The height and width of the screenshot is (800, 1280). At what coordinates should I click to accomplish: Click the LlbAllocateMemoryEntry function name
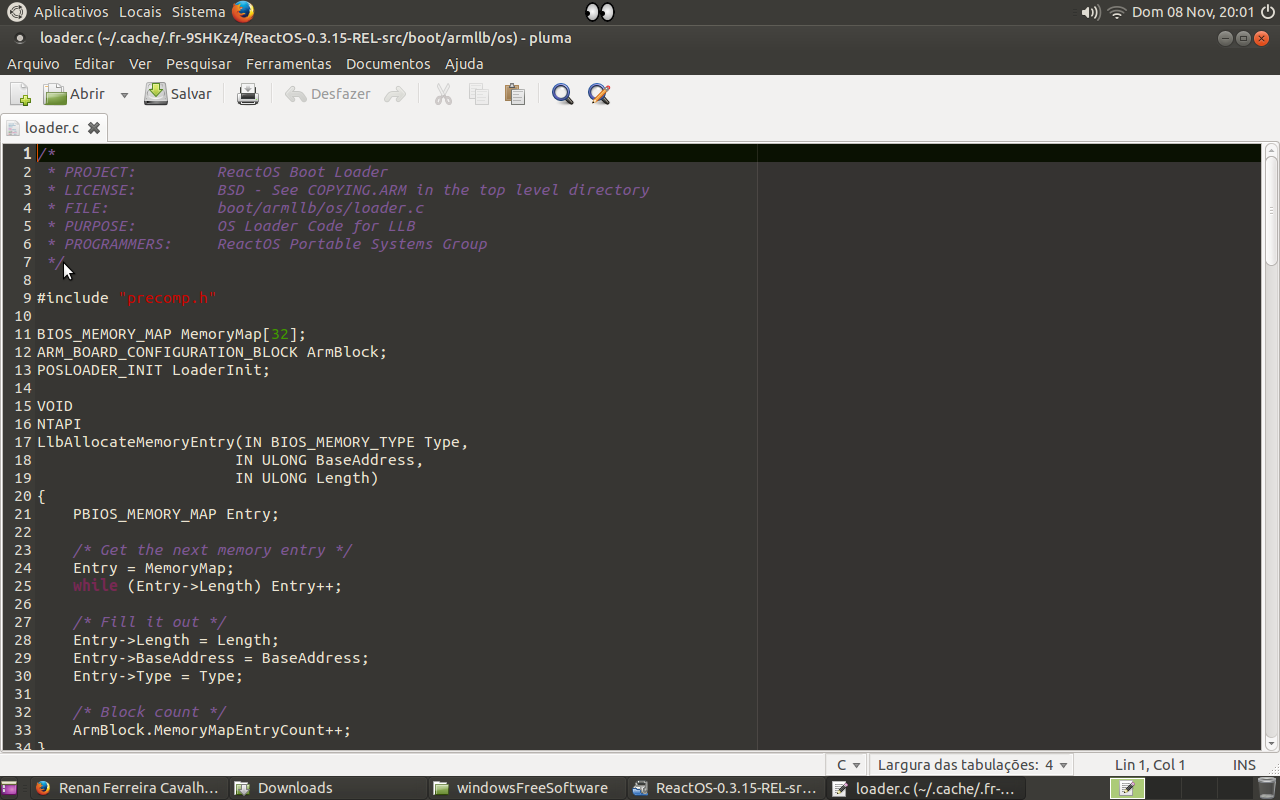point(135,442)
